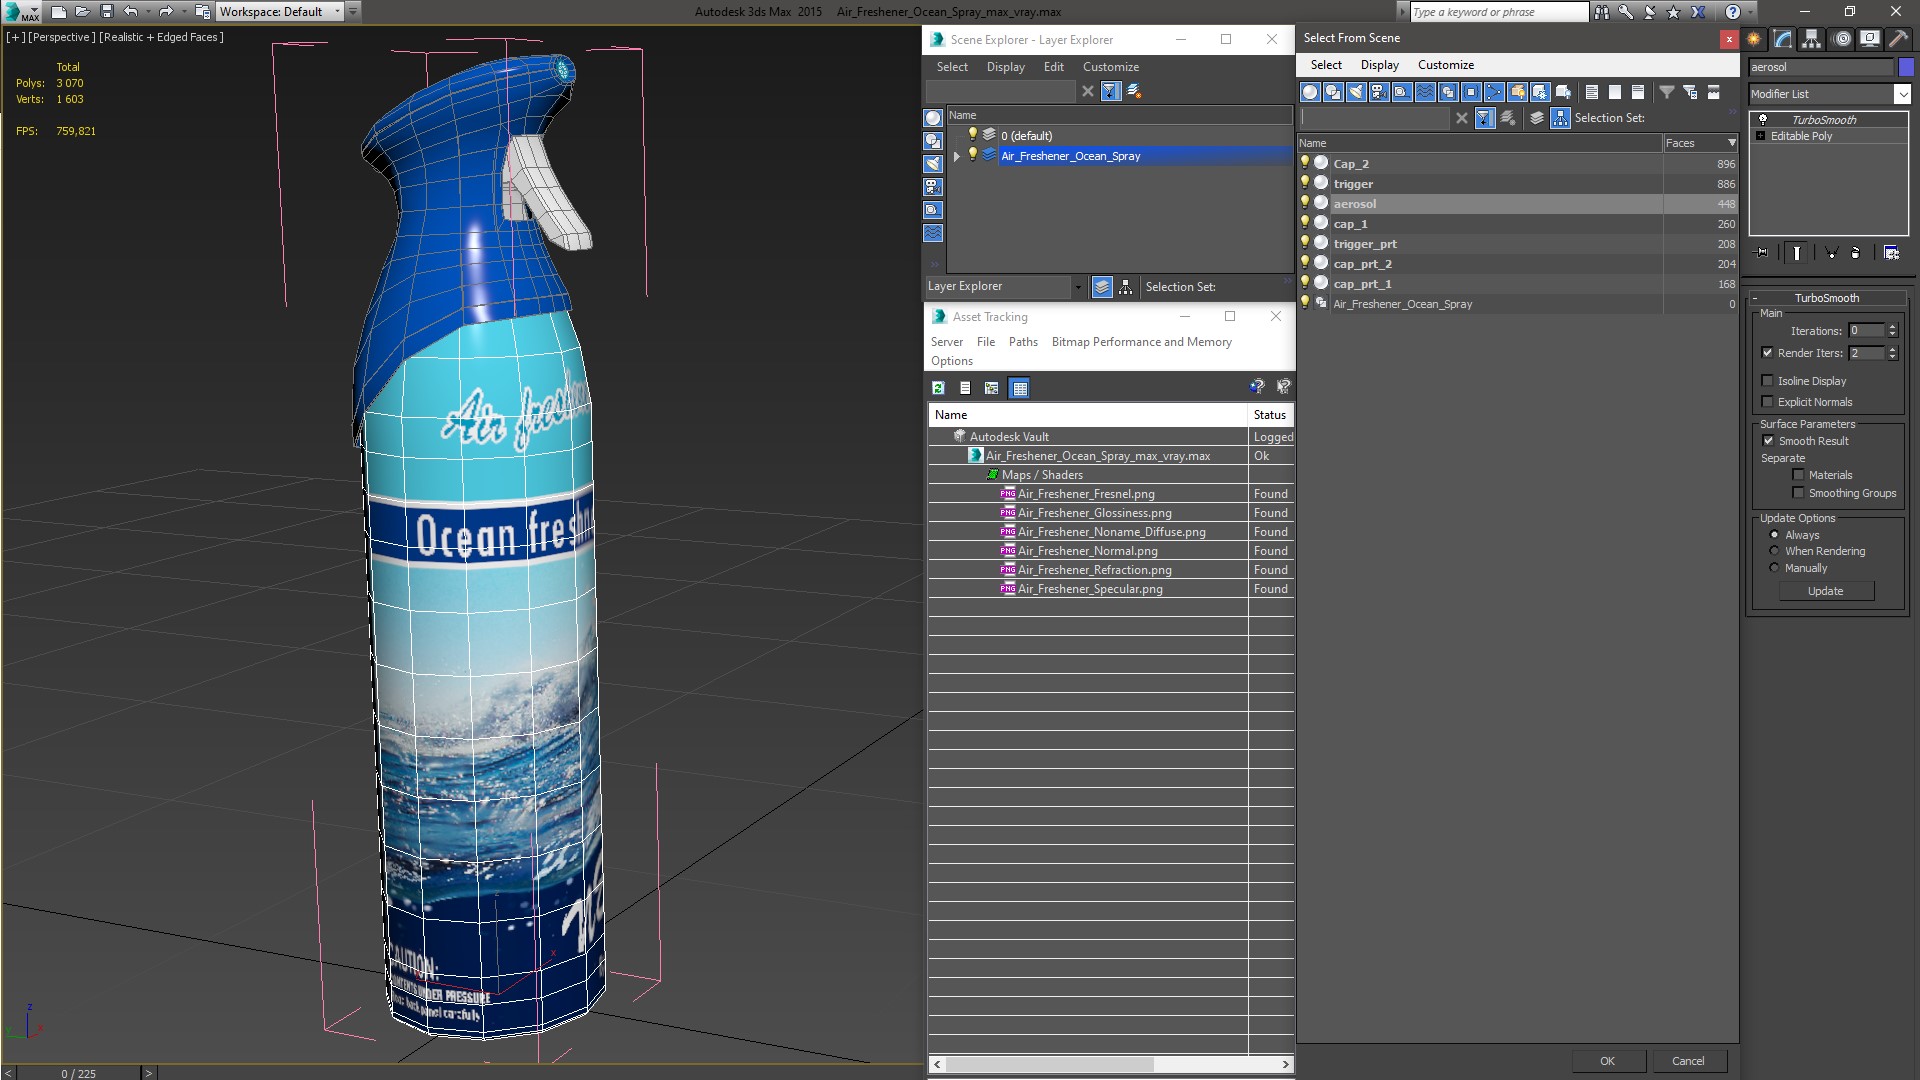Open the Workspace Default dropdown

[x=337, y=12]
